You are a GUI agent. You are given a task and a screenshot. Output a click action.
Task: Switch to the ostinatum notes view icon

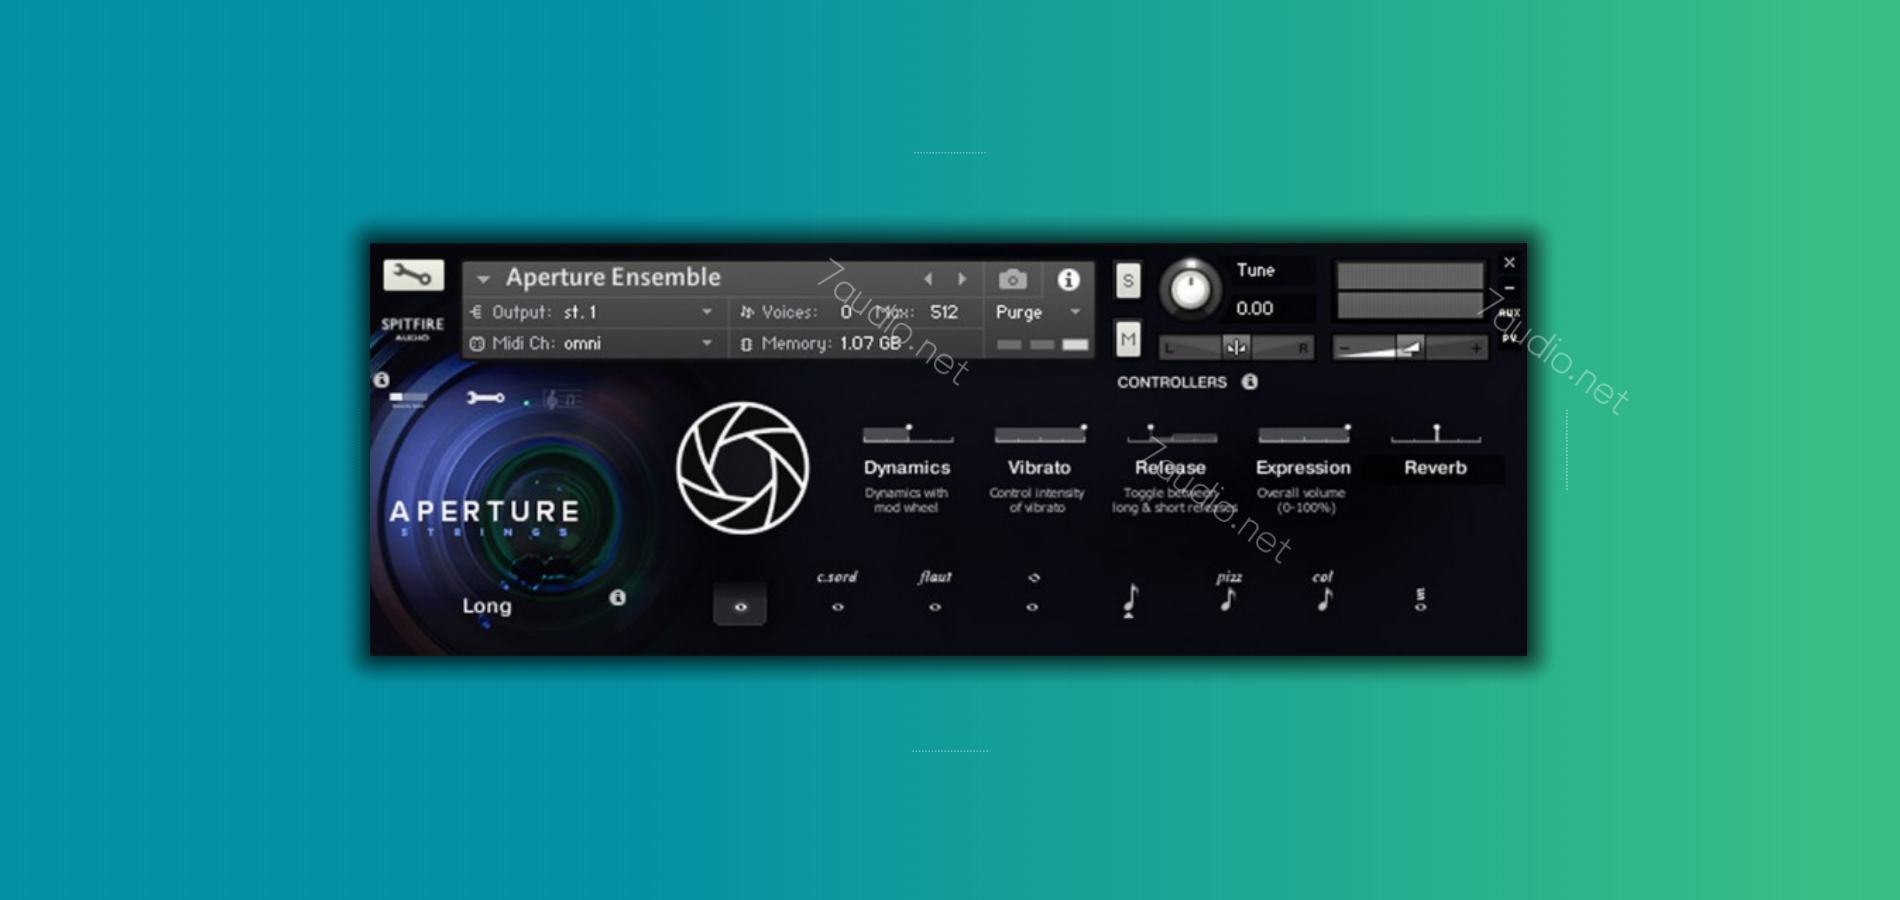[x=561, y=400]
